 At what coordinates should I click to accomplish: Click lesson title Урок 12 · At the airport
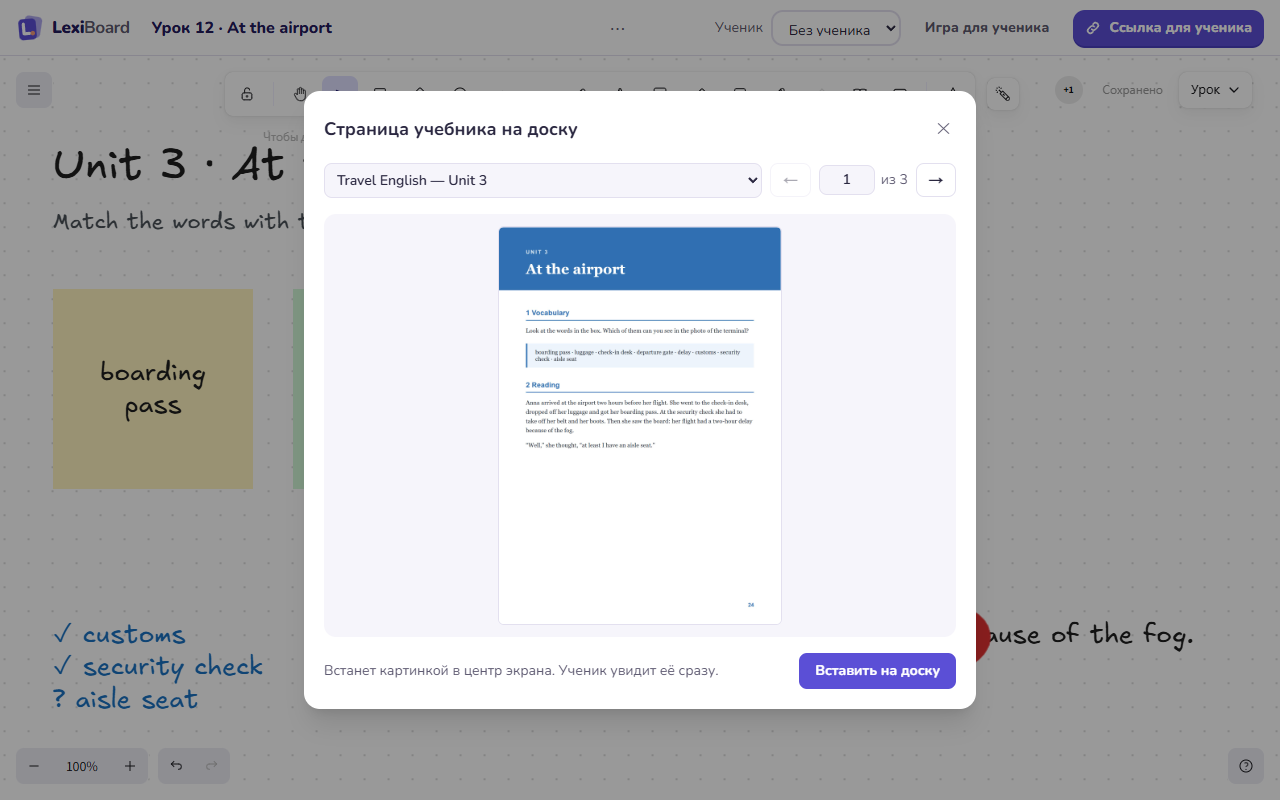[x=242, y=28]
